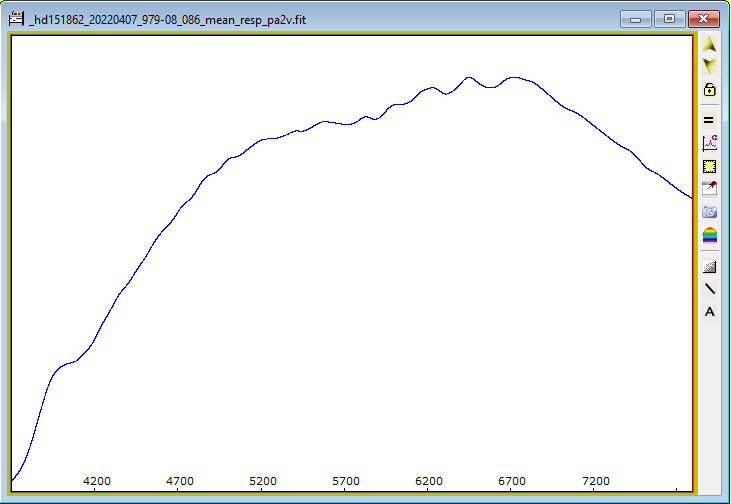731x504 pixels.
Task: Click the 4200 wavelength axis label
Action: pos(97,481)
